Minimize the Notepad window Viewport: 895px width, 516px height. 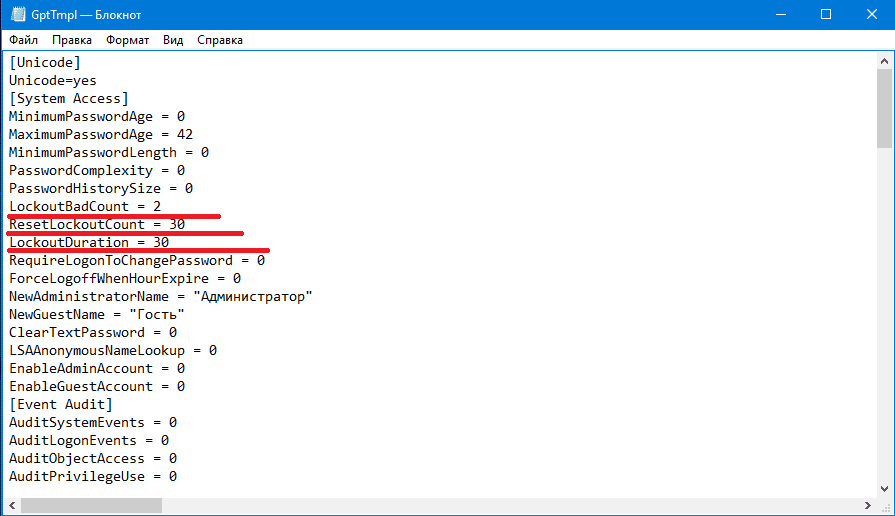(x=779, y=14)
